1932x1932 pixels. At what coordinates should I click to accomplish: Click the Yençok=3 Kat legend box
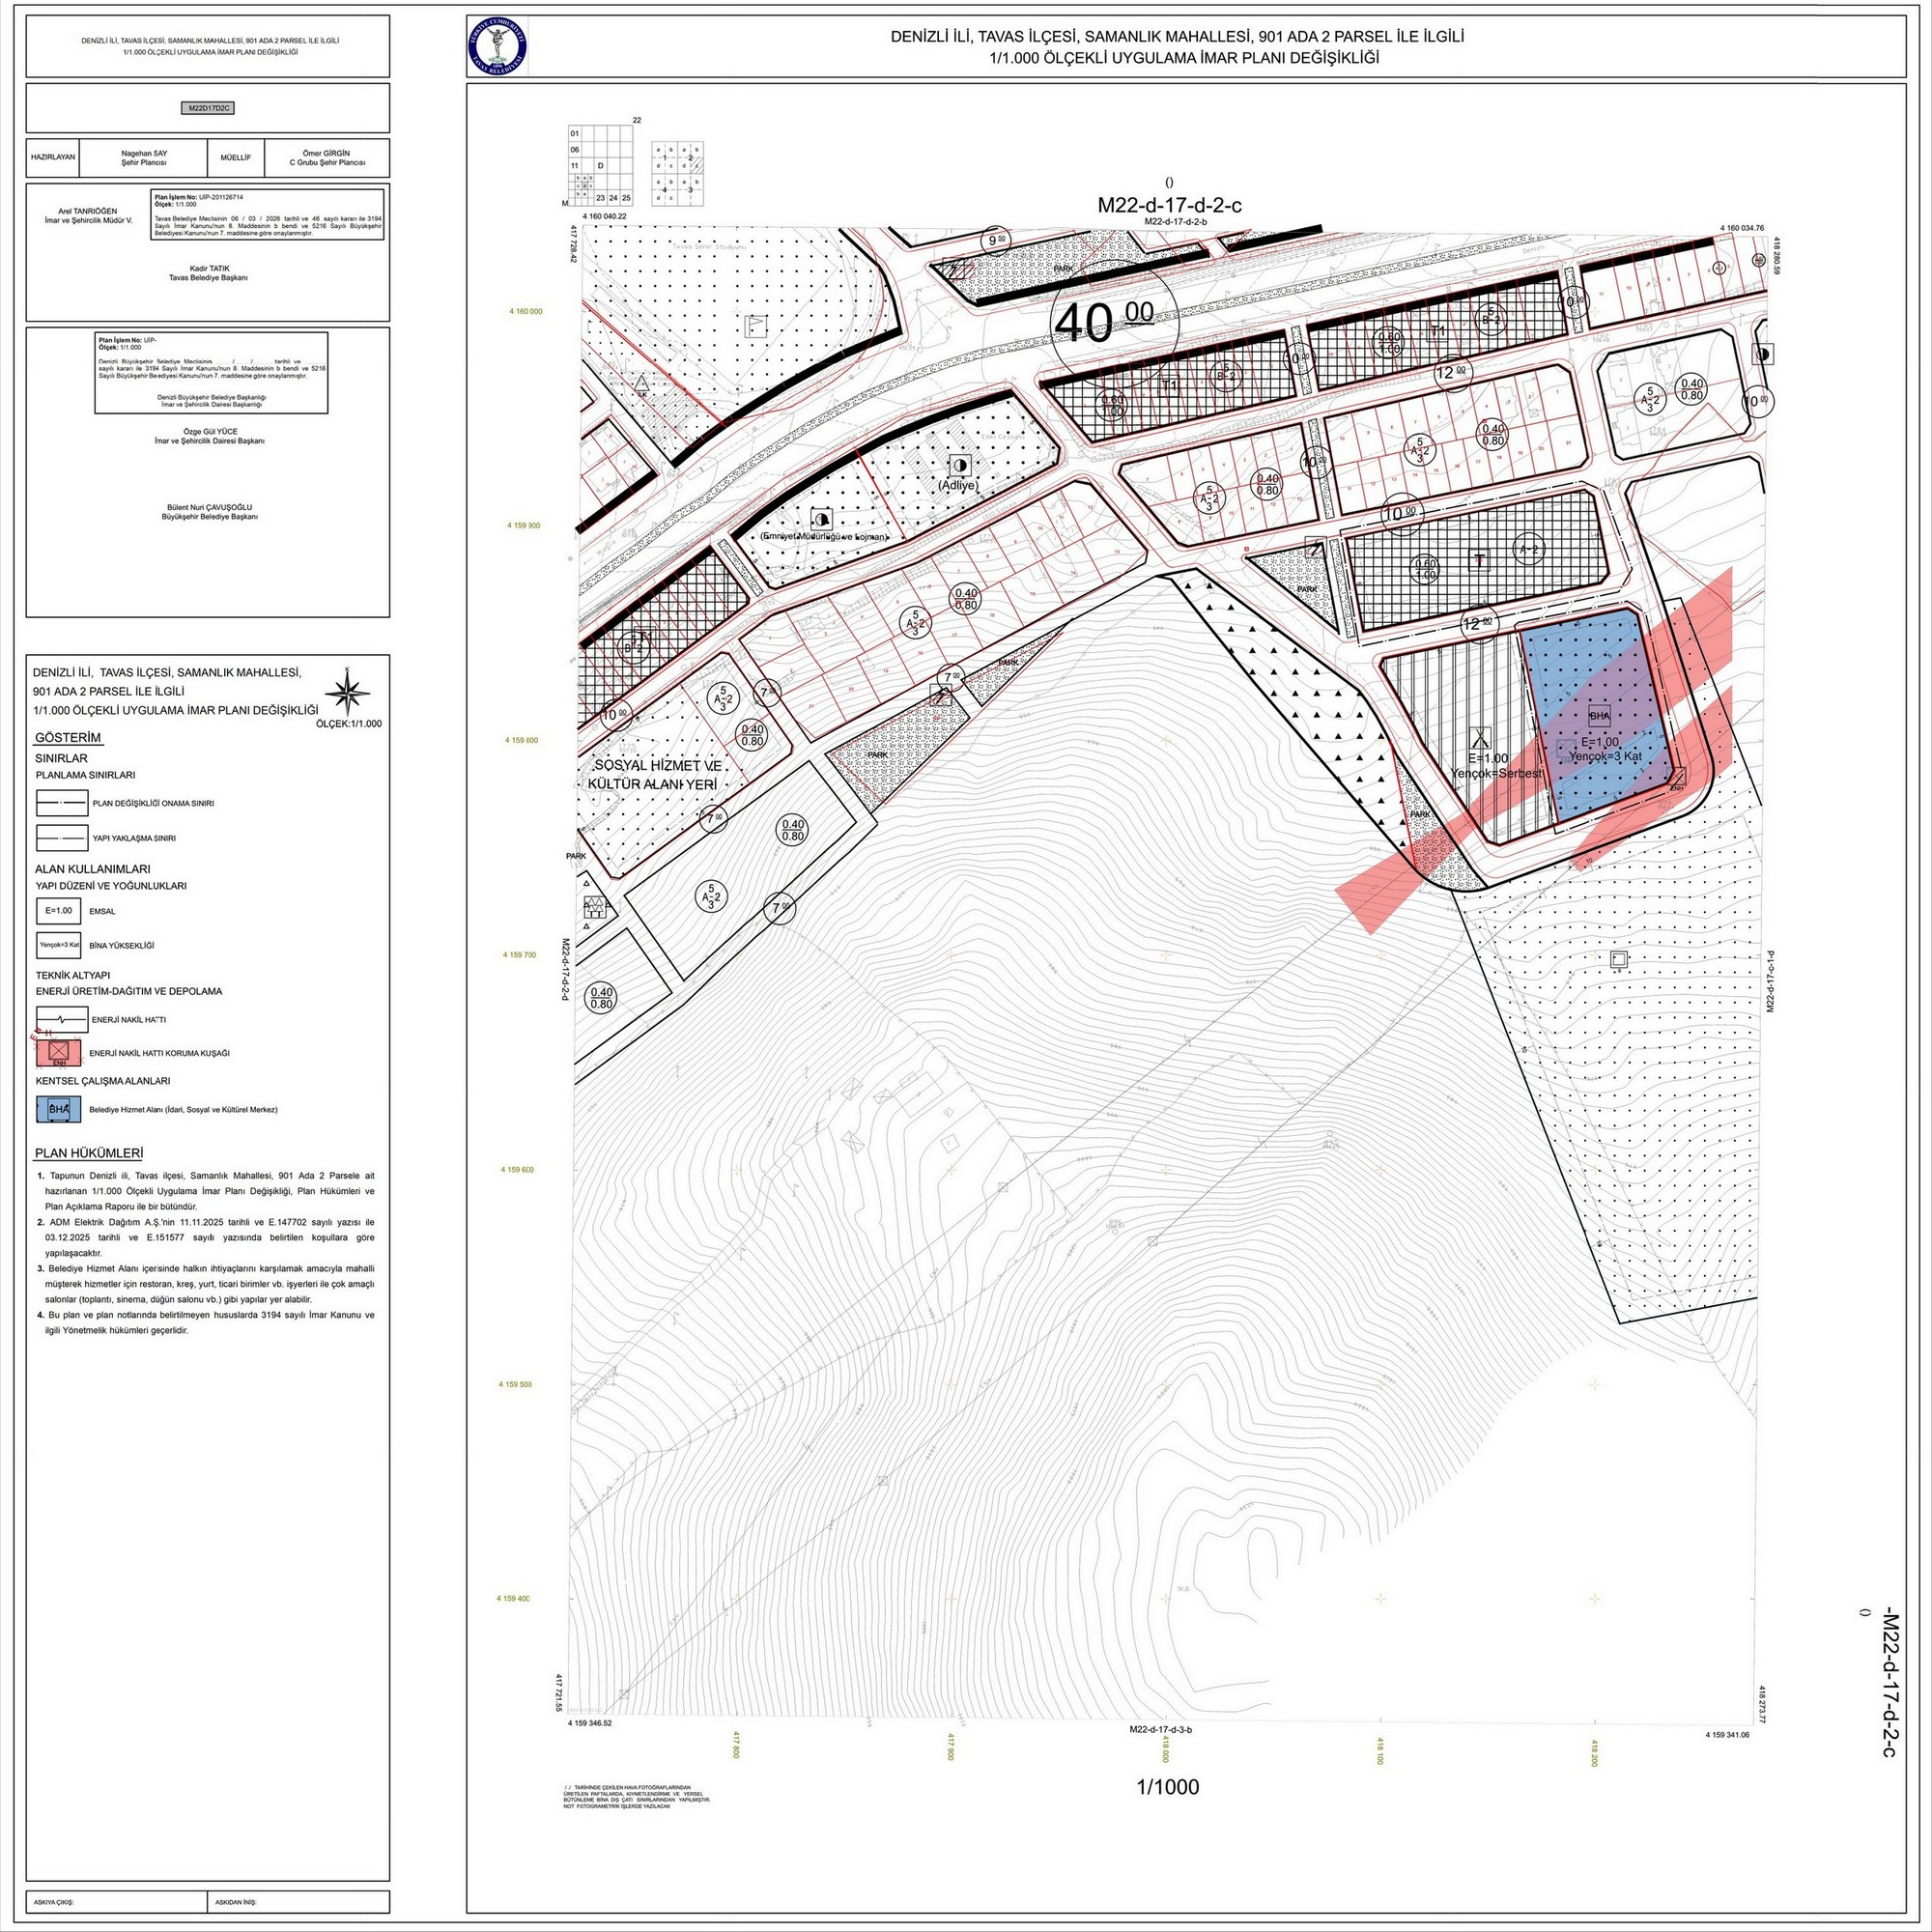point(59,945)
